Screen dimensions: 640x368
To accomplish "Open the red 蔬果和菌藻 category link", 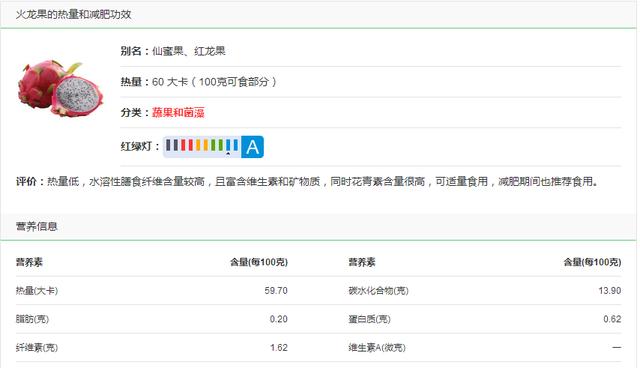I will click(x=178, y=113).
